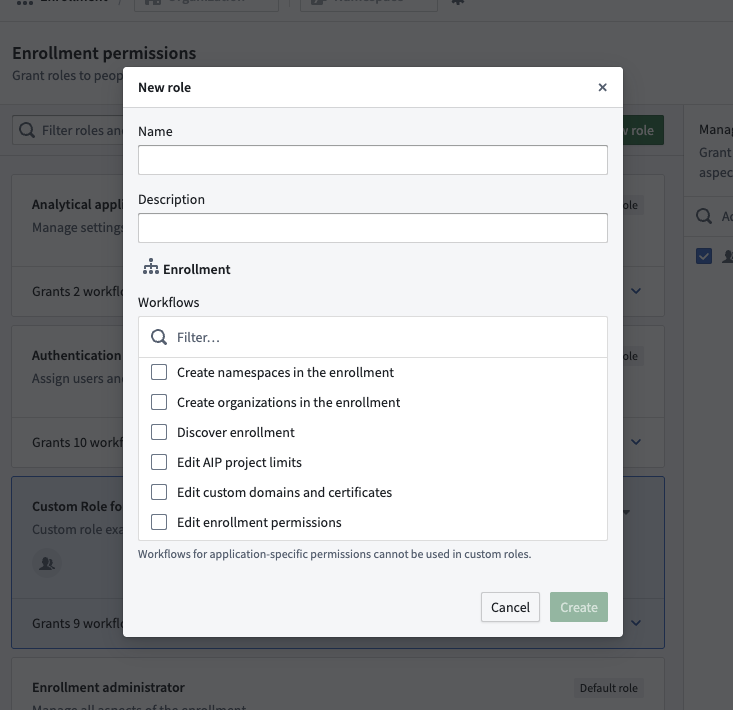
Task: Click the workflows Filter field
Action: pyautogui.click(x=373, y=337)
